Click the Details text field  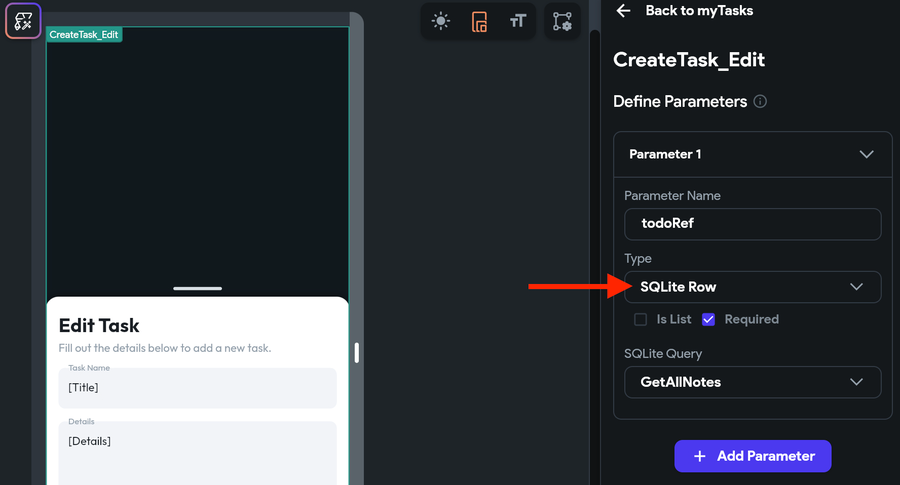(197, 453)
